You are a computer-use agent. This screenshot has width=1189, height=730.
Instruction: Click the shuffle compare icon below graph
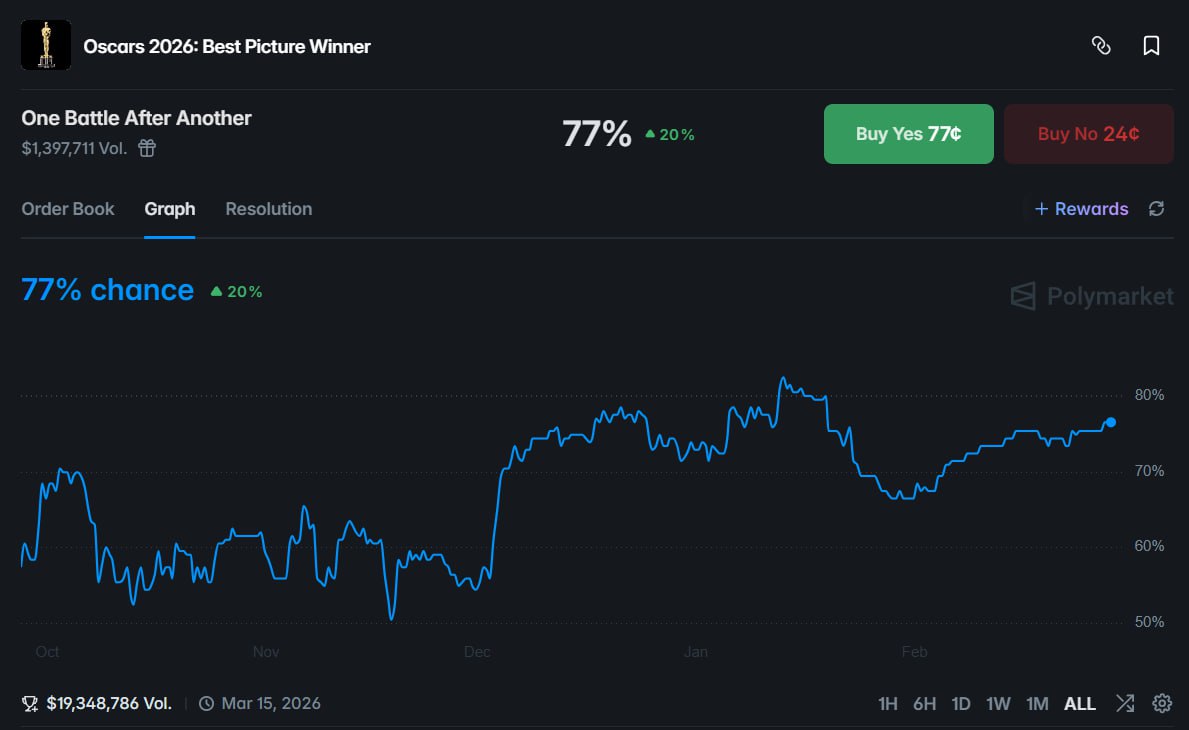(1125, 703)
